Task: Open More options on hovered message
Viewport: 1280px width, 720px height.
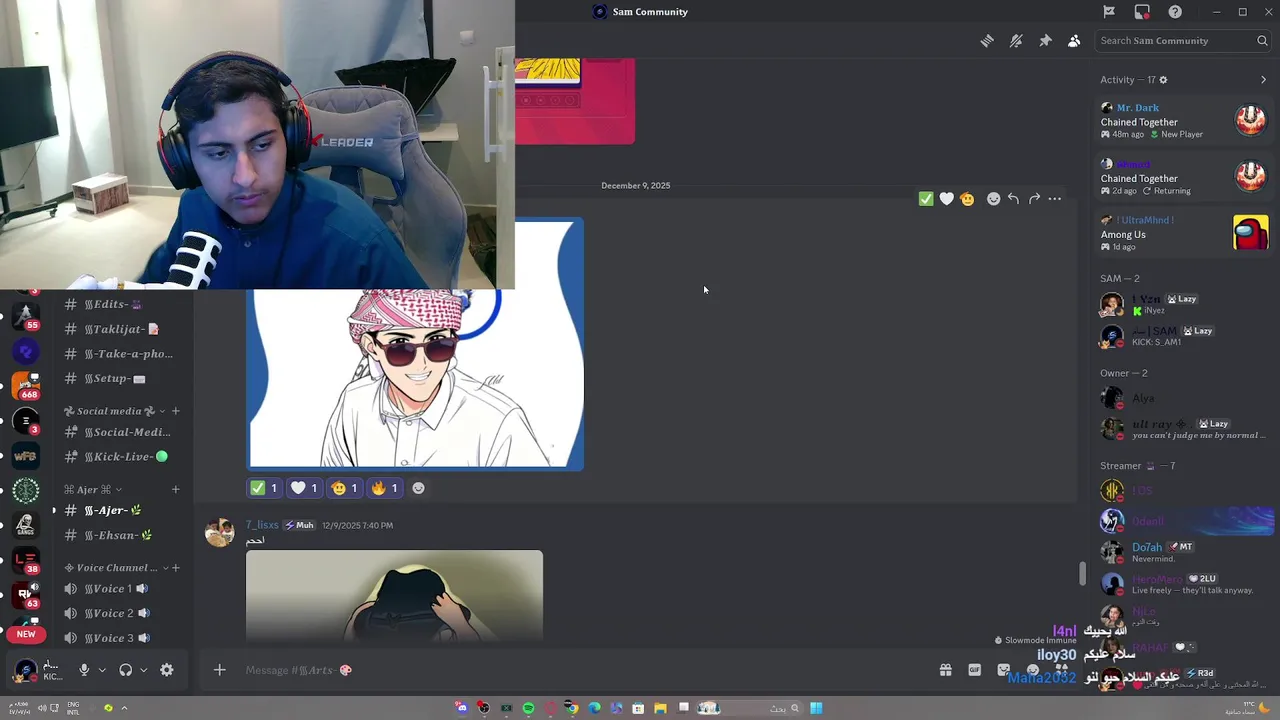Action: (x=1055, y=199)
